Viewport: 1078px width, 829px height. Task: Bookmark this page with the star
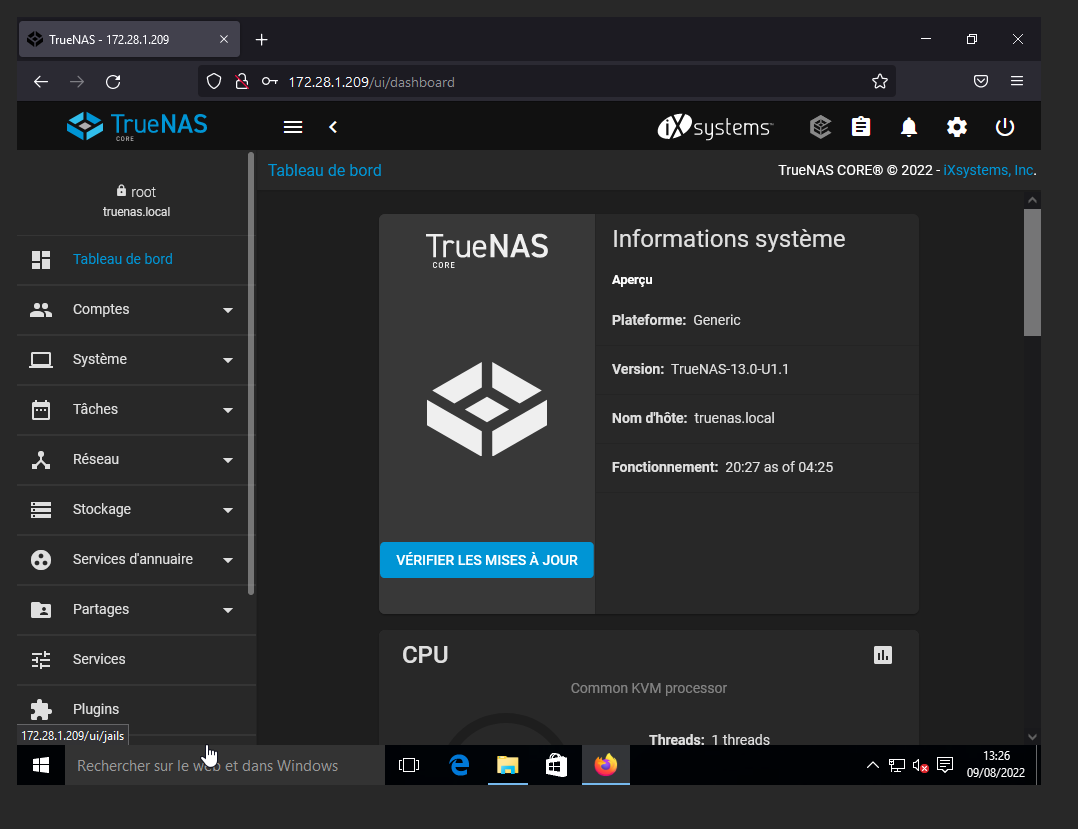(879, 82)
